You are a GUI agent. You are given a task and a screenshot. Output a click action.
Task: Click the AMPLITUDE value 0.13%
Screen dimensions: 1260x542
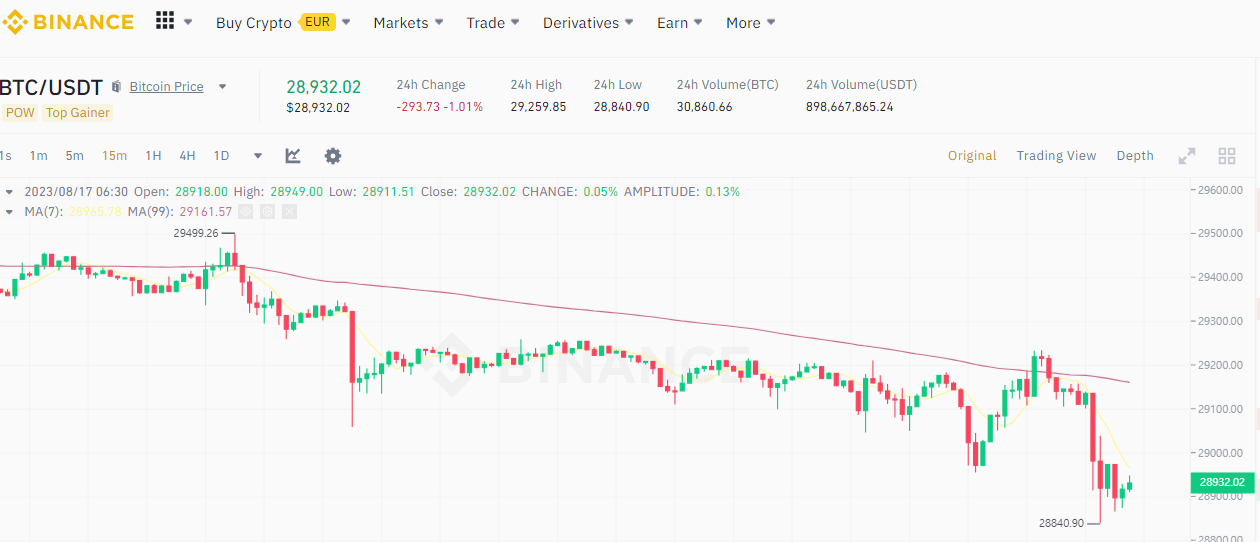click(x=722, y=191)
